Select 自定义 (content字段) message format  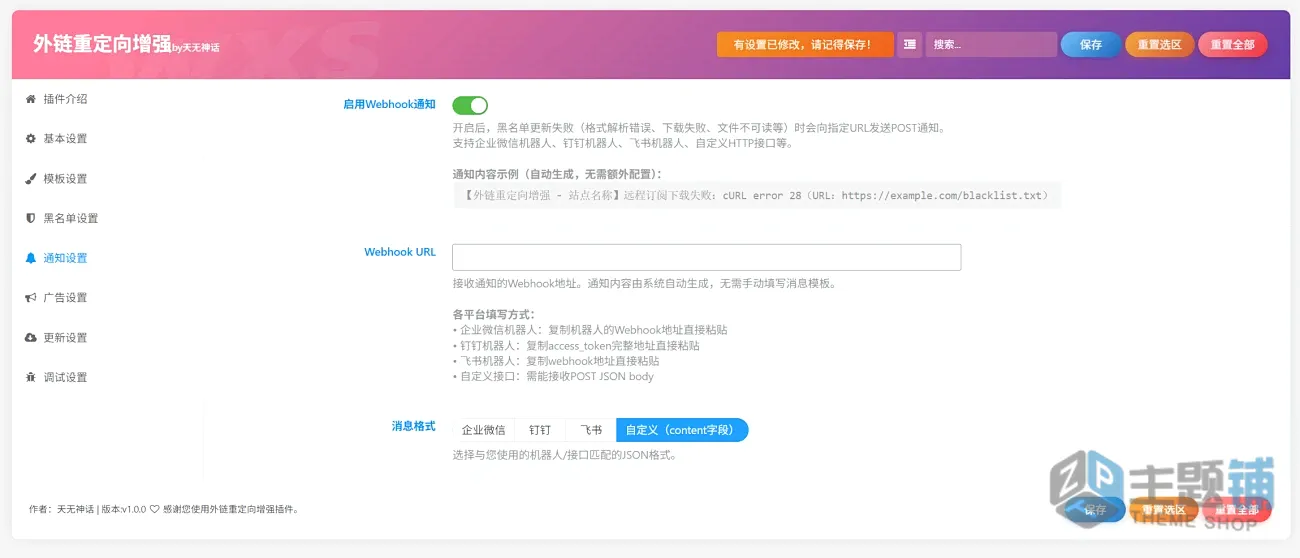[x=682, y=430]
